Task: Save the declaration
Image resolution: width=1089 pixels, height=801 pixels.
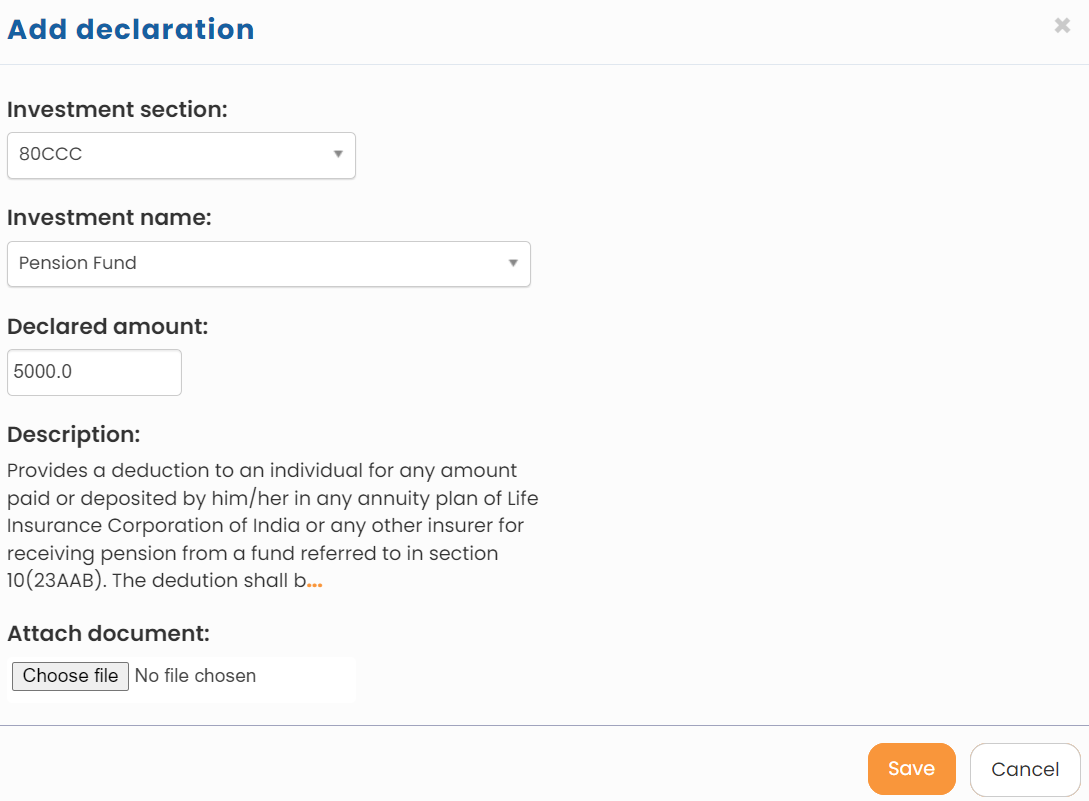Action: coord(911,769)
